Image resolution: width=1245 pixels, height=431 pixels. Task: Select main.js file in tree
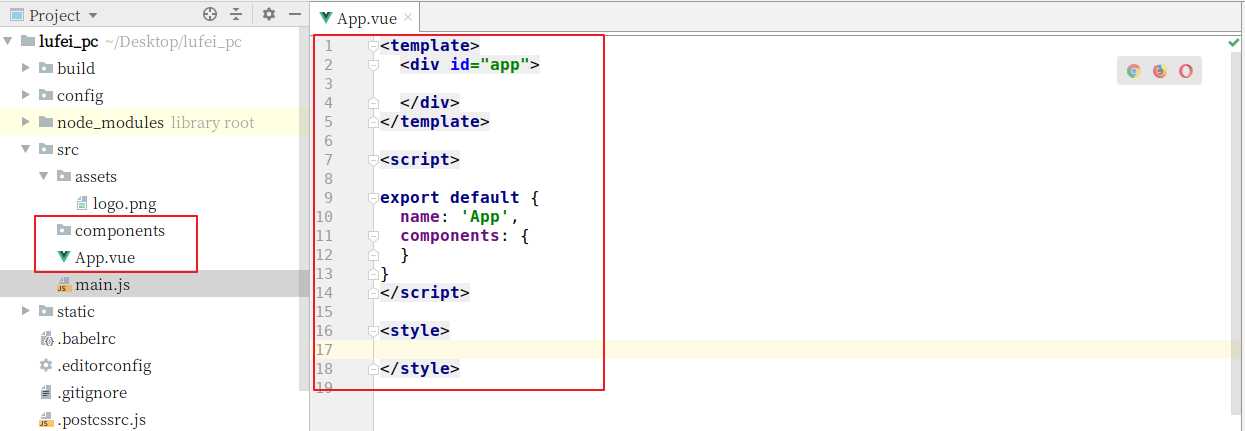93,285
